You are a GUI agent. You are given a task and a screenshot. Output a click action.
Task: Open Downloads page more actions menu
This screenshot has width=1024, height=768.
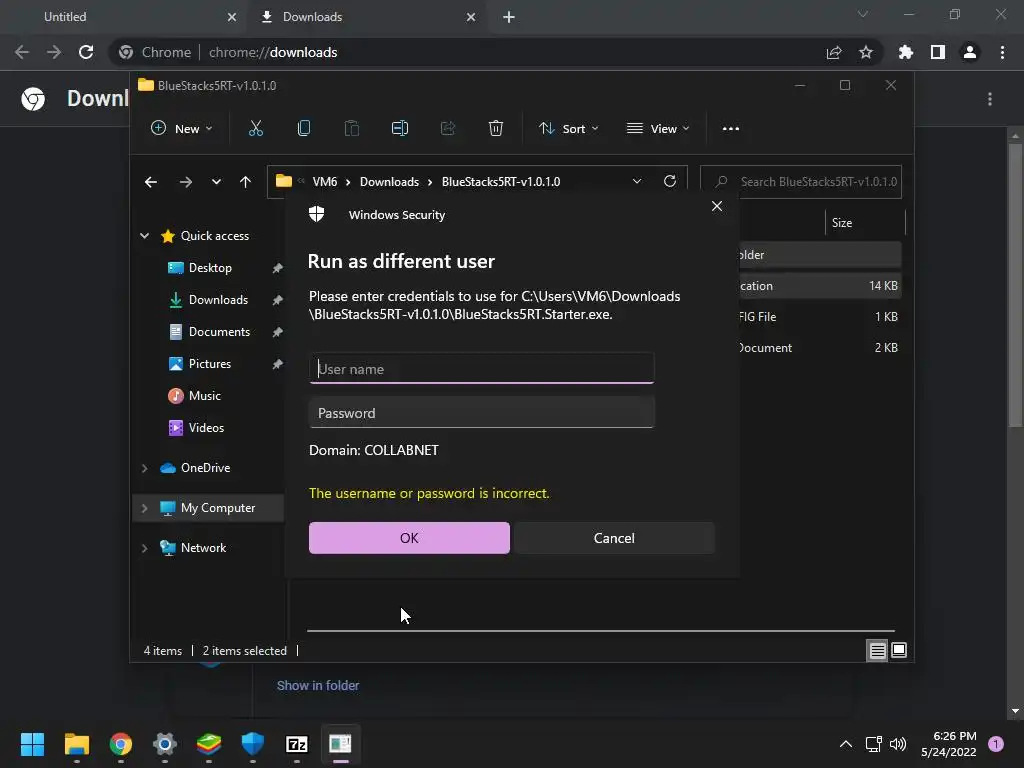[x=990, y=99]
